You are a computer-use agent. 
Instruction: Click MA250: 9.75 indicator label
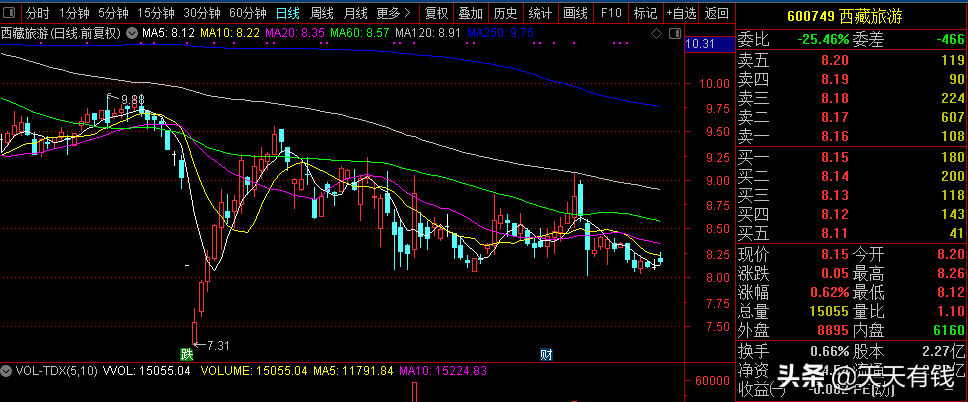[500, 33]
